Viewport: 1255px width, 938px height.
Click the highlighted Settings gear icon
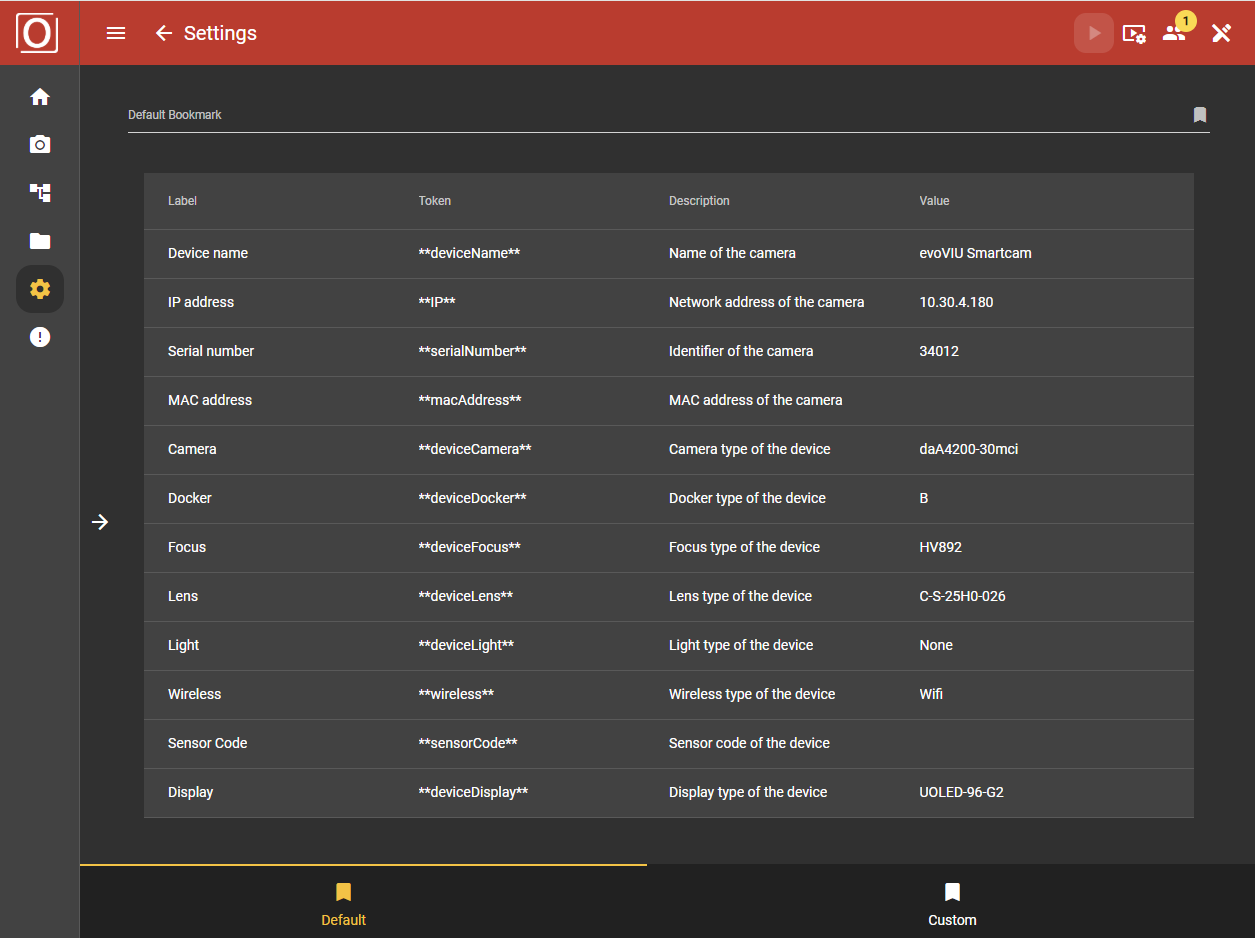40,288
